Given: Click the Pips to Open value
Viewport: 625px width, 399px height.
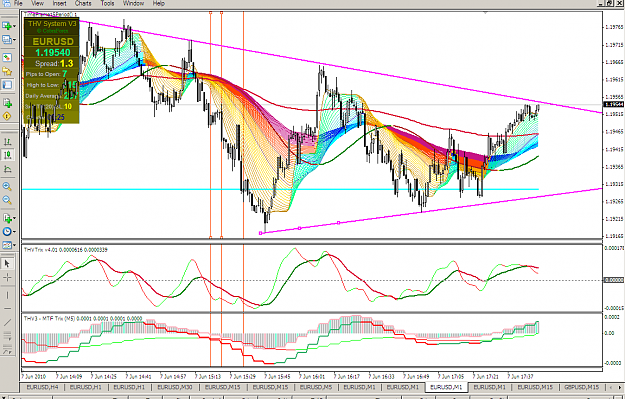Looking at the screenshot, I should tap(65, 74).
